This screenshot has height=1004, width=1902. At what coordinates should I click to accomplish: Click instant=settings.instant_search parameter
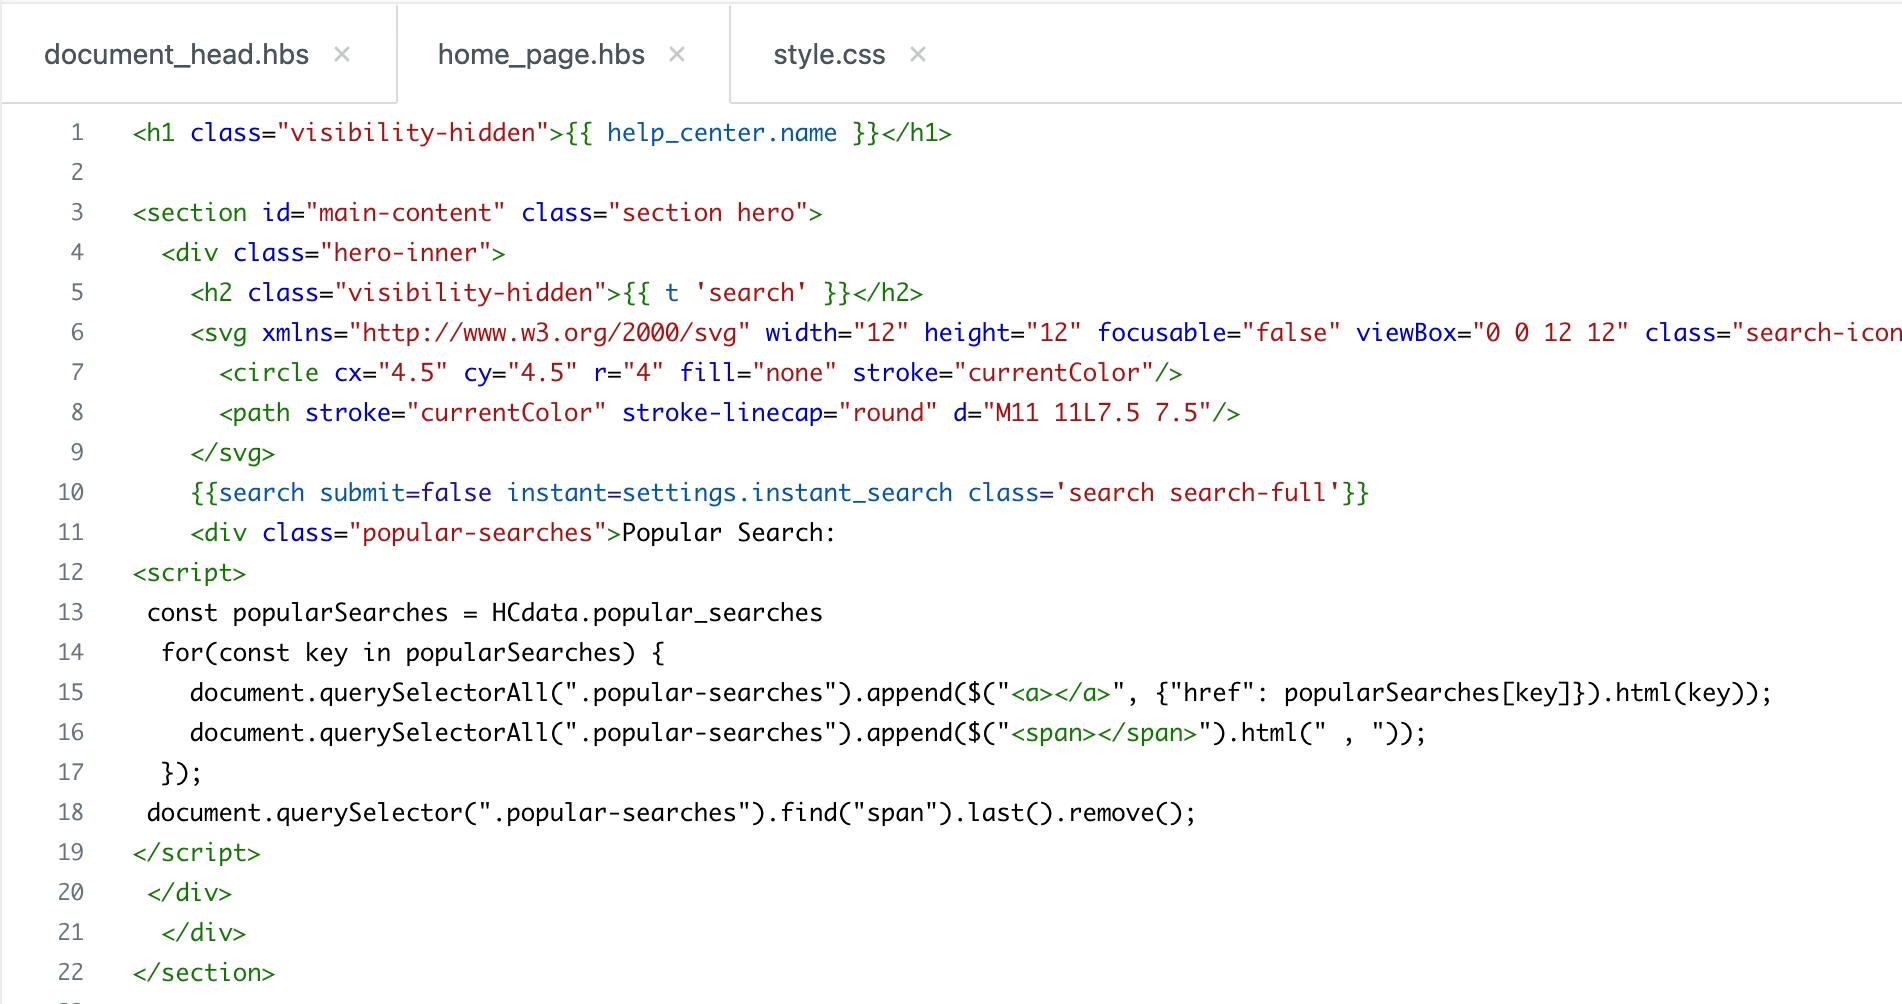(x=730, y=493)
